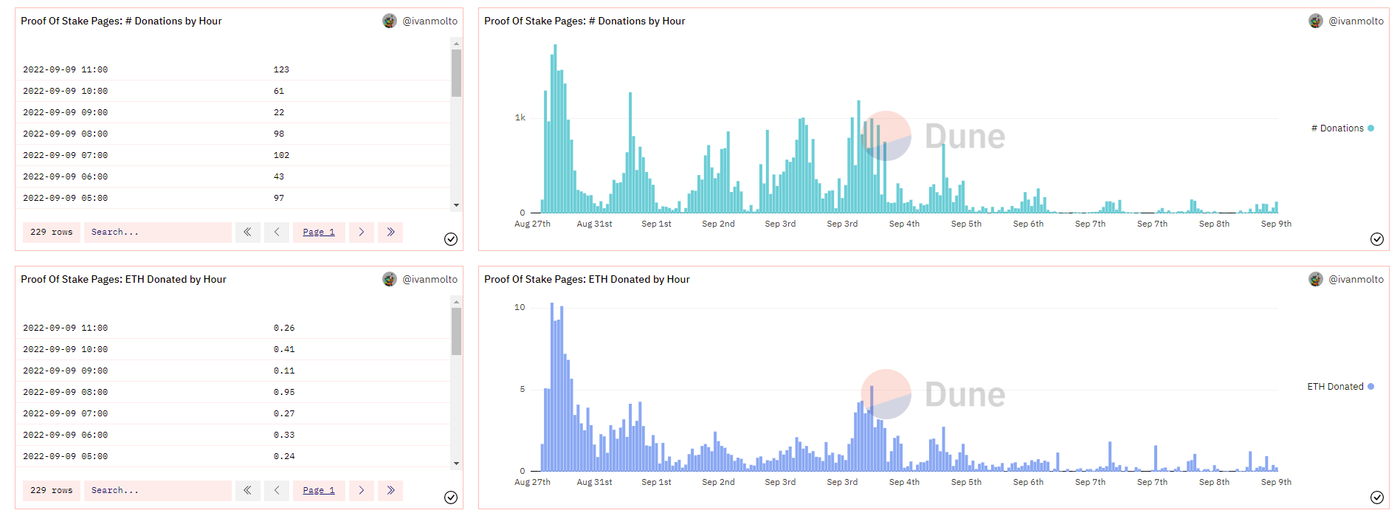
Task: Jump to the first page of the ETH Donated table
Action: coord(247,490)
